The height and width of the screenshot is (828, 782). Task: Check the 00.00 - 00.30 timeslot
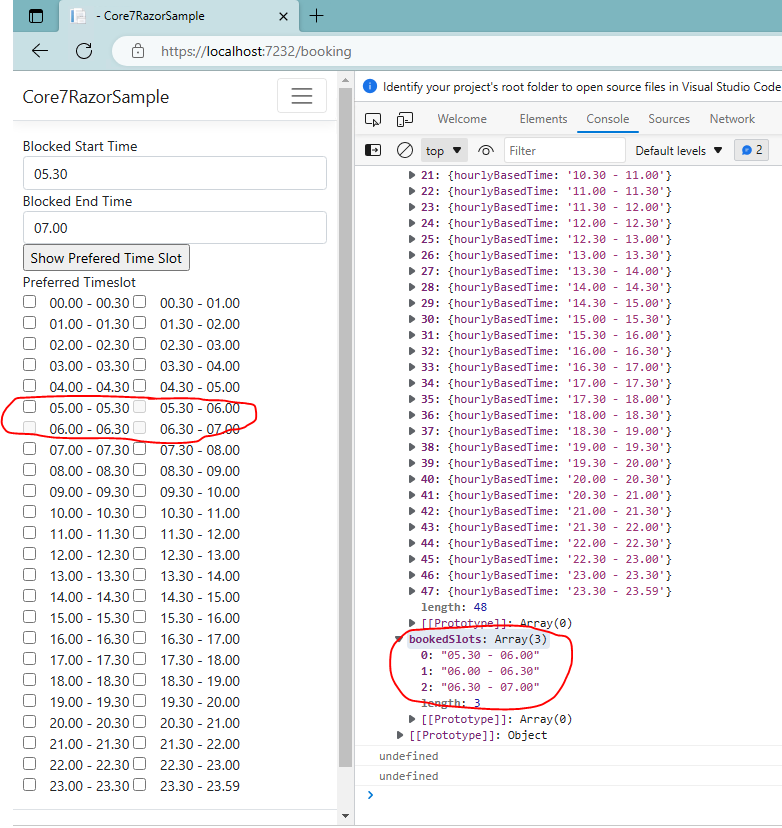point(30,302)
